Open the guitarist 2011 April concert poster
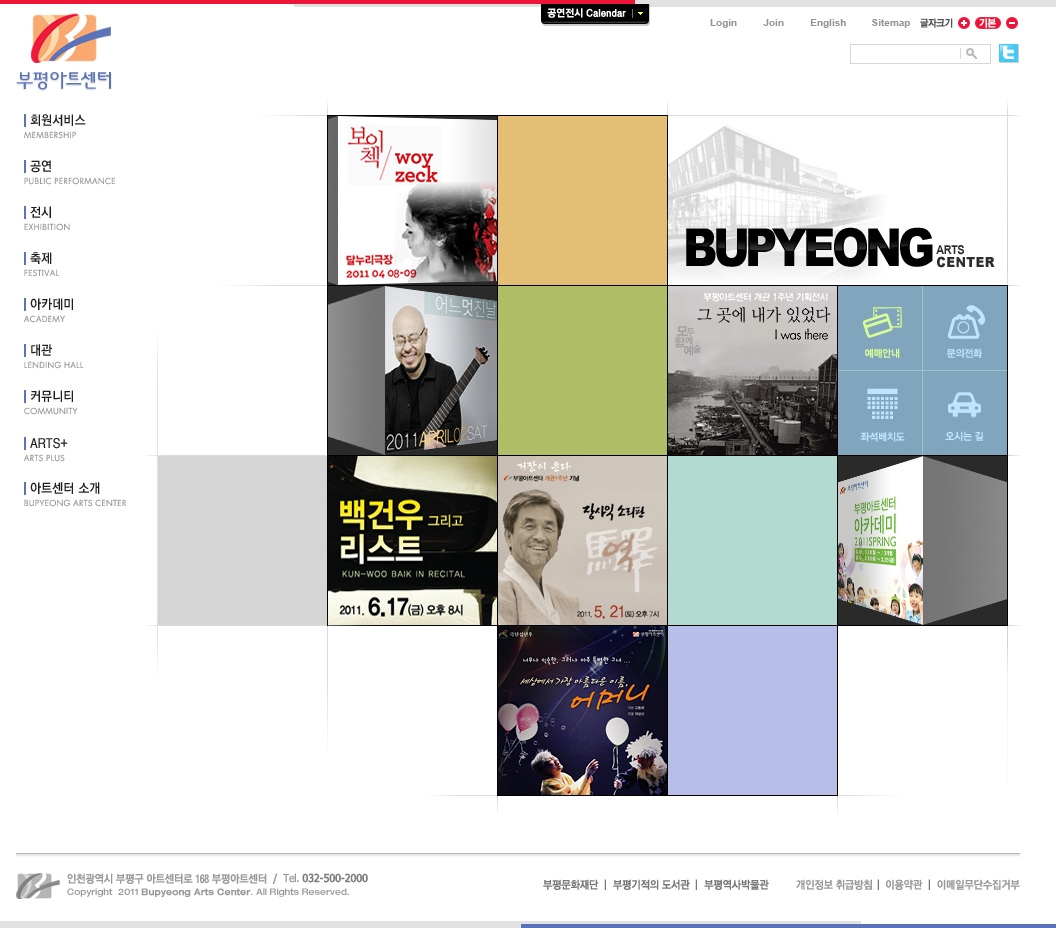 tap(412, 370)
